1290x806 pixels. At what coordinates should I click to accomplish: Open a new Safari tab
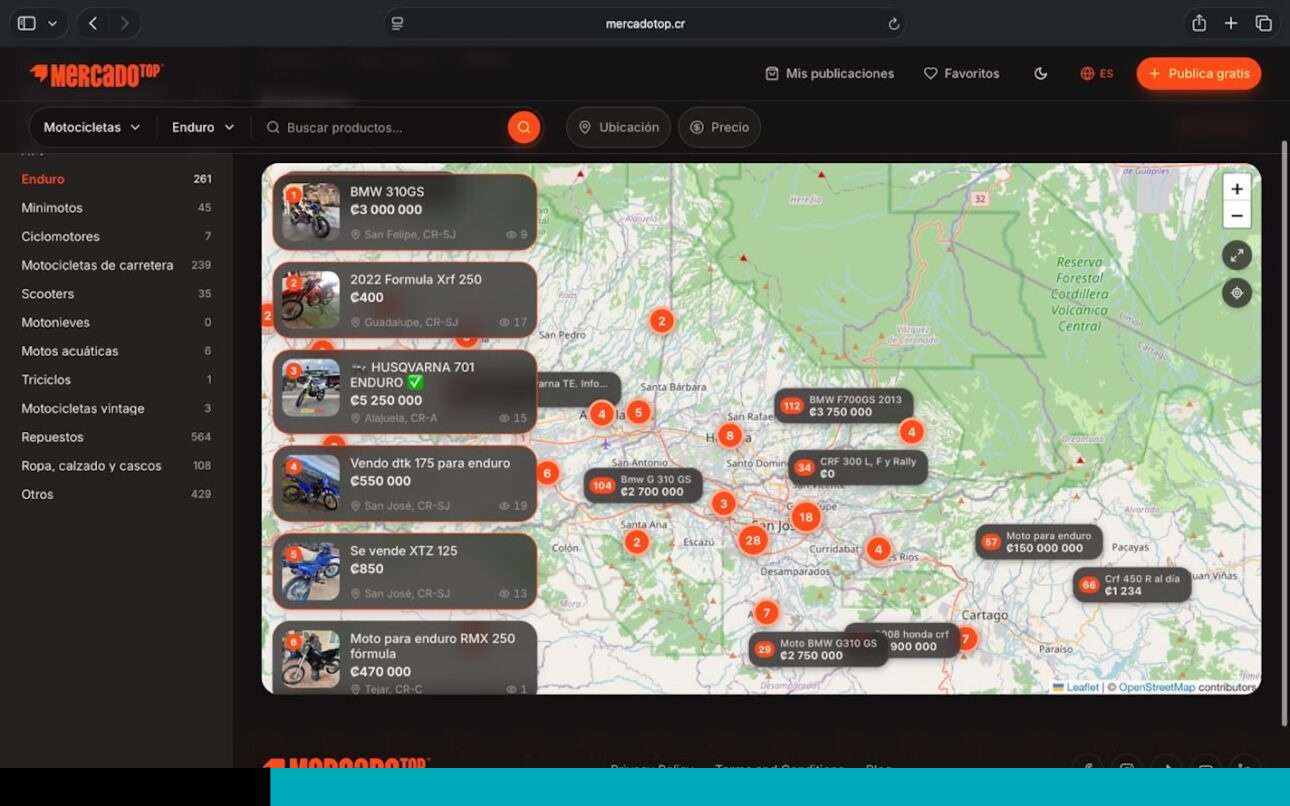[x=1231, y=23]
